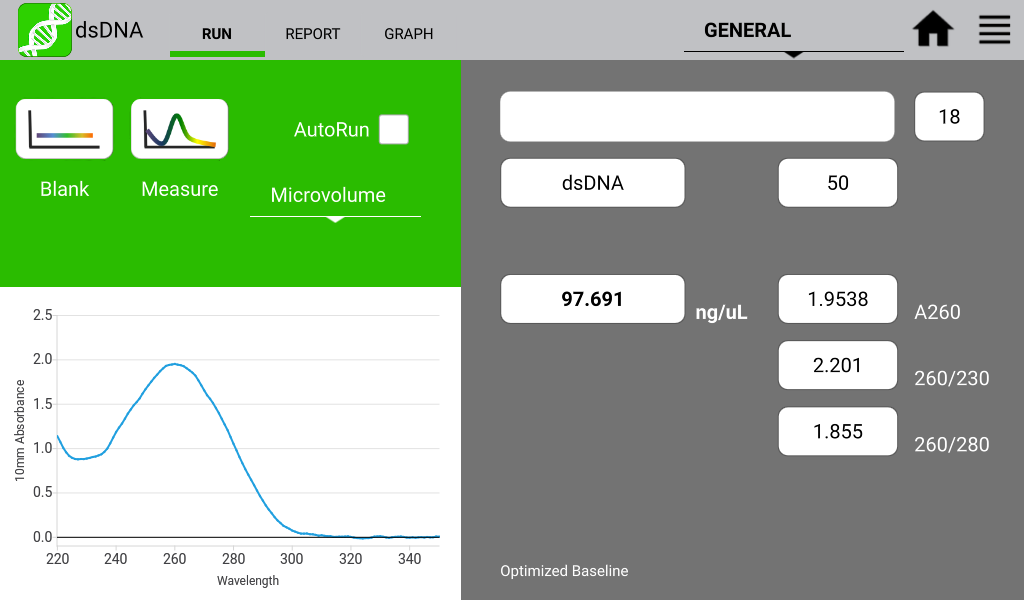Open the hamburger menu icon
This screenshot has height=600, width=1024.
[994, 30]
